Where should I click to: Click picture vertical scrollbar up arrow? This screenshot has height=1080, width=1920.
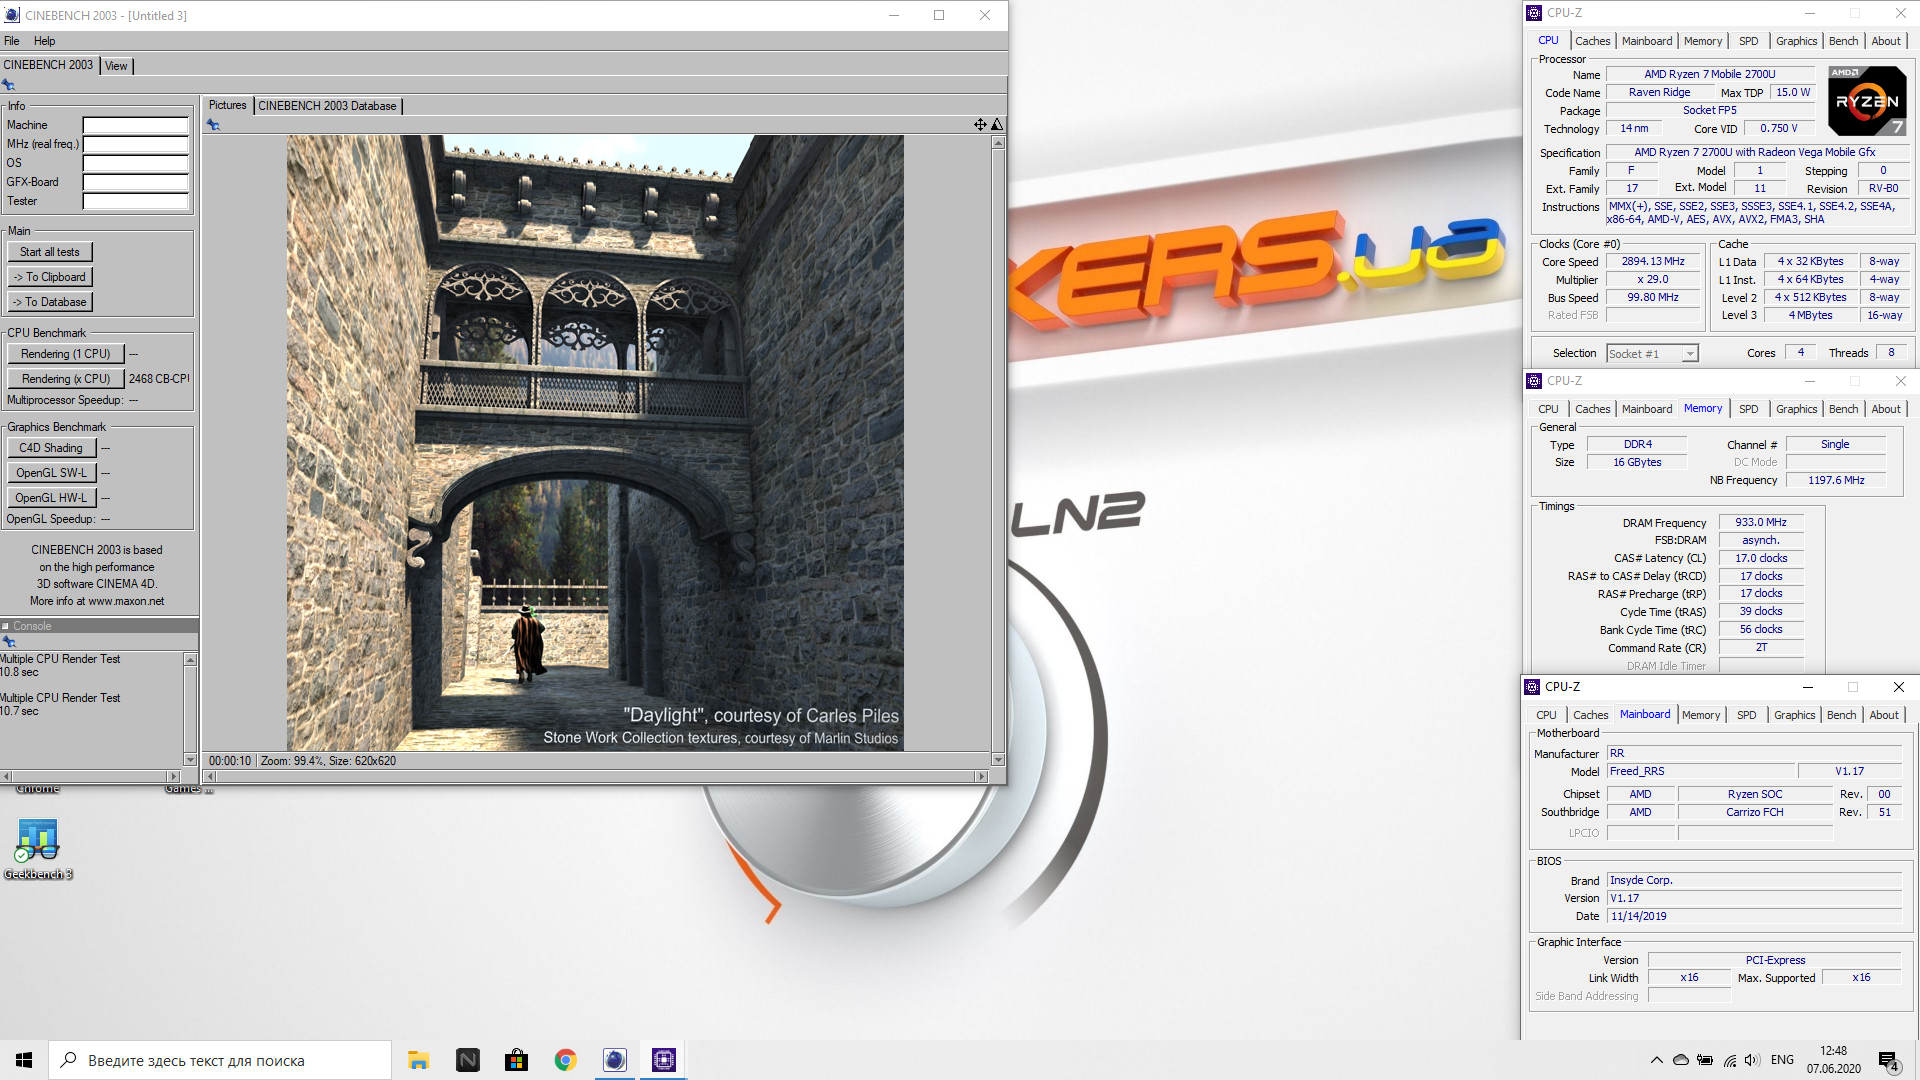click(998, 143)
